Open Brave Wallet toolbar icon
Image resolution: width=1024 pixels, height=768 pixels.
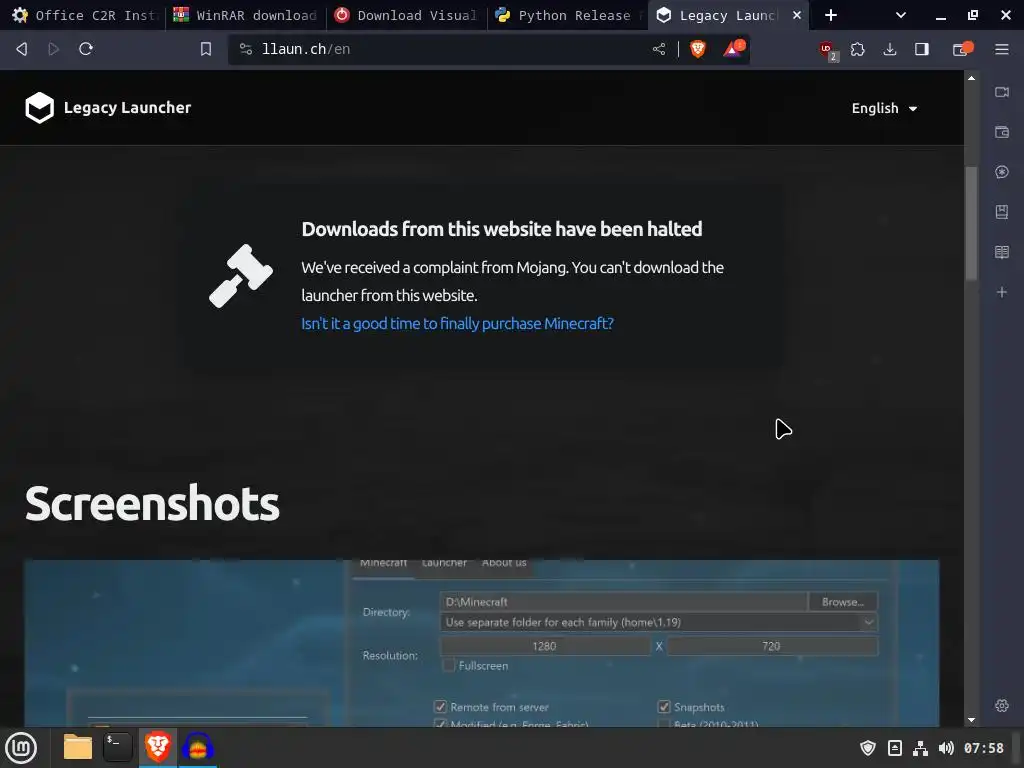pyautogui.click(x=962, y=49)
